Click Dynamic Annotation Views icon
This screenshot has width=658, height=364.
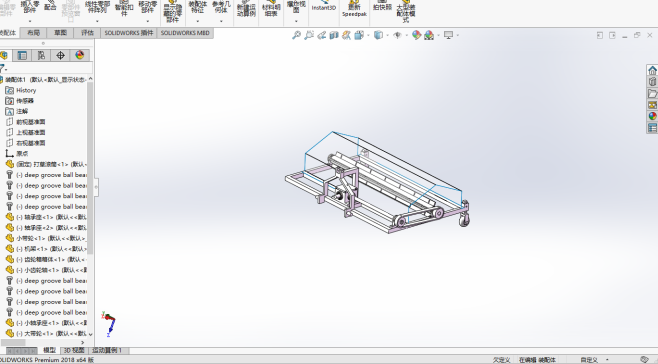(x=346, y=35)
